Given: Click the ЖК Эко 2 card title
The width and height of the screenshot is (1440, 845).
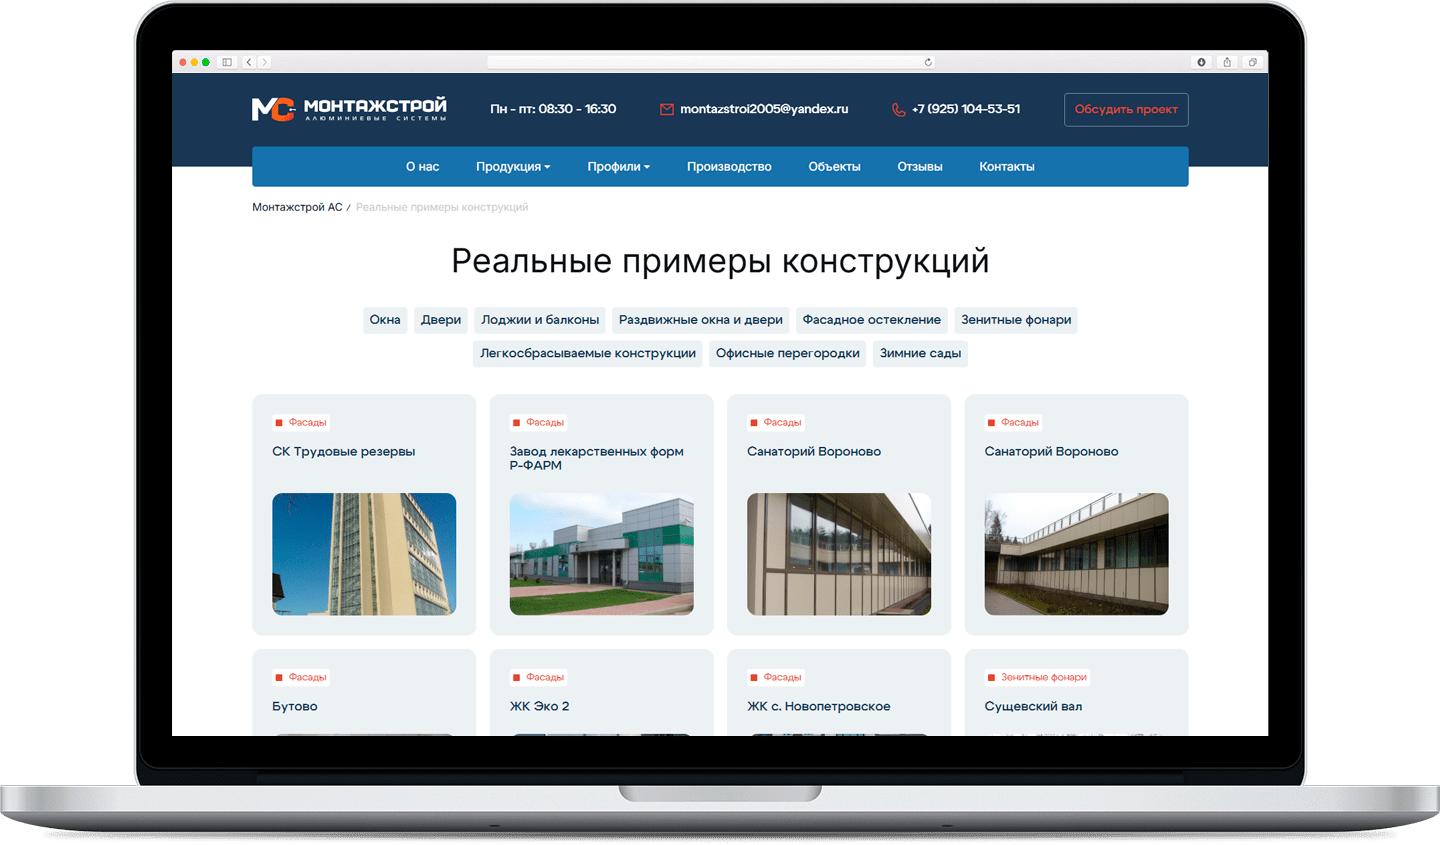Looking at the screenshot, I should [540, 707].
